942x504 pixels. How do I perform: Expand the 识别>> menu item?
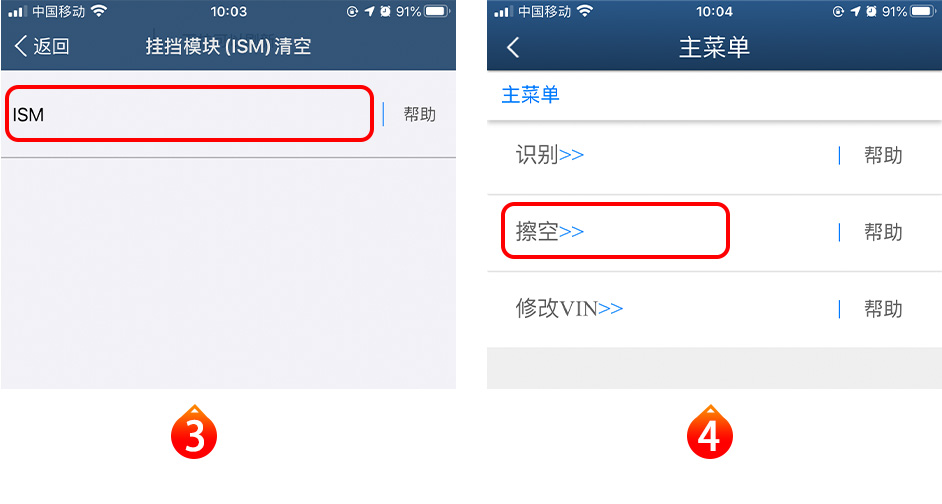click(x=549, y=155)
